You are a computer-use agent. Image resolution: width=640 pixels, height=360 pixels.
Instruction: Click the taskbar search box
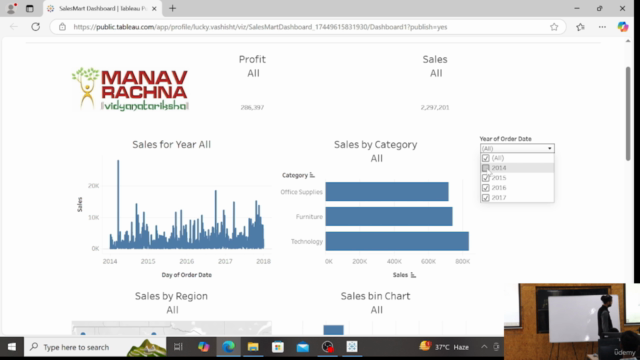pos(95,347)
